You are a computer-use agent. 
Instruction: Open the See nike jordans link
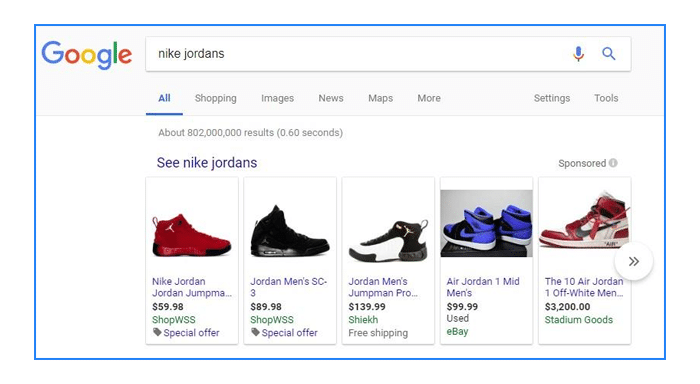(x=207, y=163)
